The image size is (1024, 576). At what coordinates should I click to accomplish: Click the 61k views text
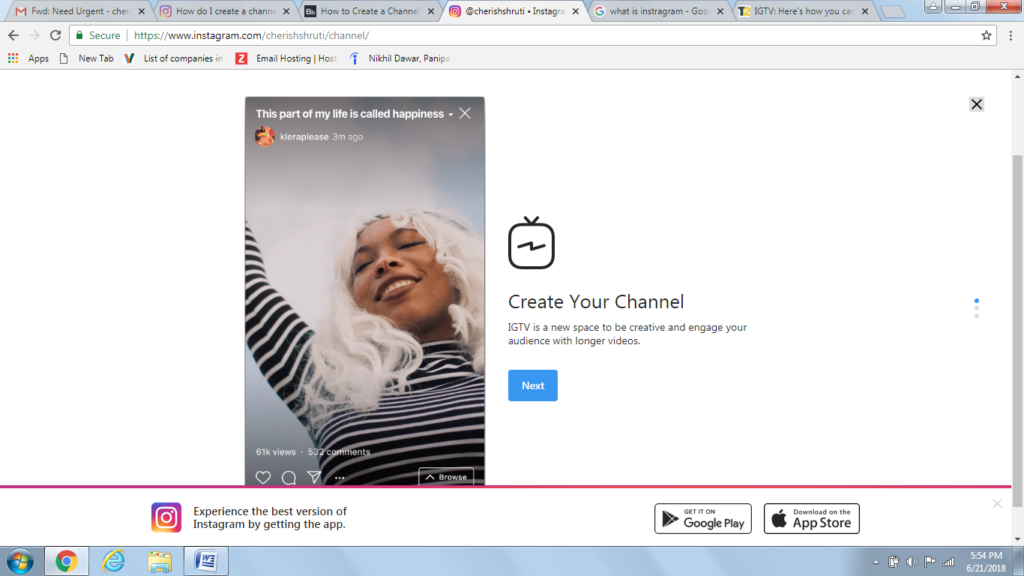point(276,452)
